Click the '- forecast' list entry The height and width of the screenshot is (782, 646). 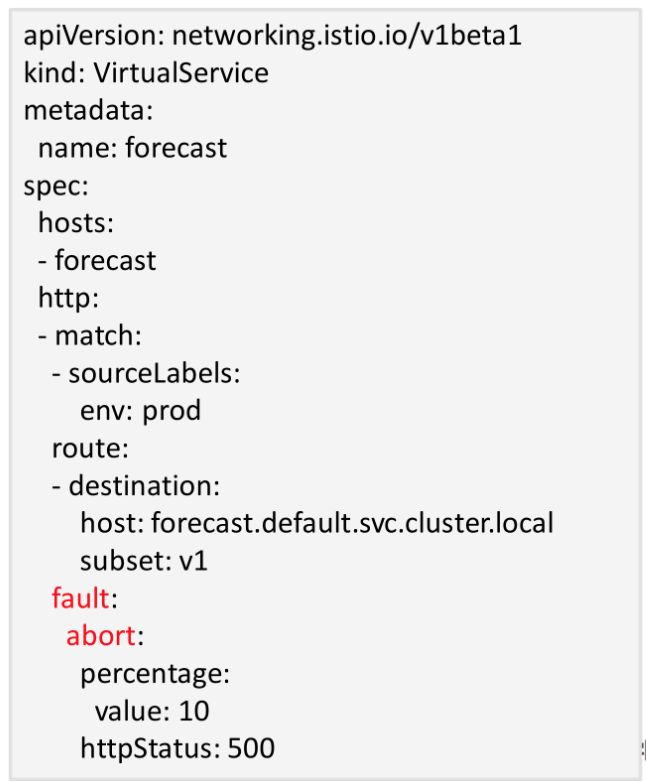[x=97, y=261]
